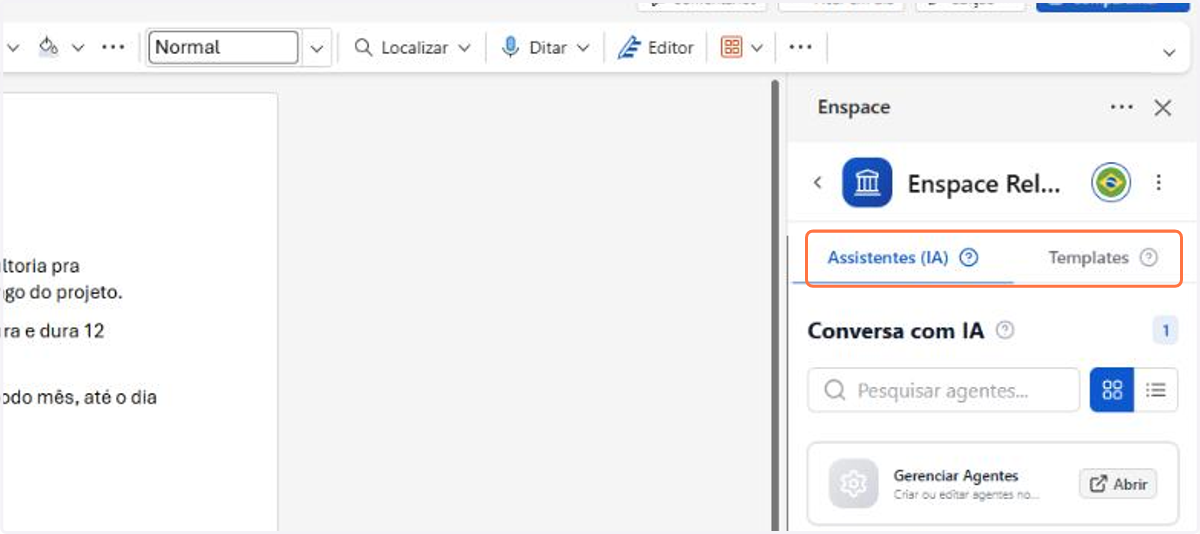Open the Editor tool
1200x534 pixels.
[656, 47]
